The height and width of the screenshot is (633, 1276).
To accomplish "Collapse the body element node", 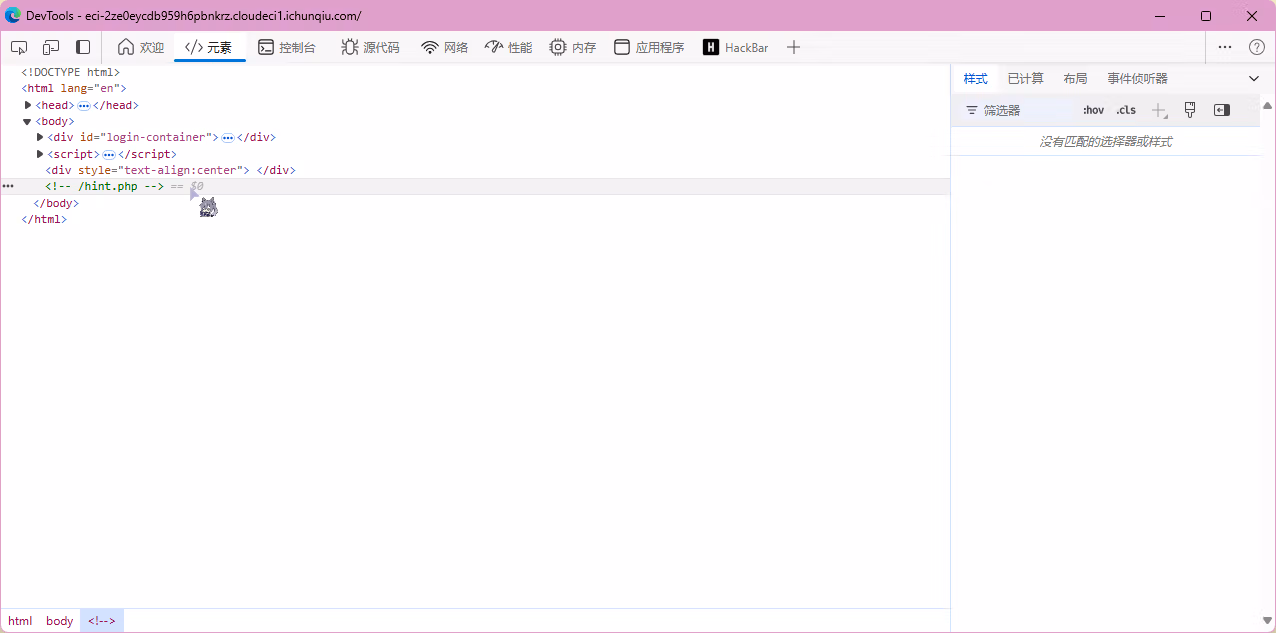I will tap(28, 121).
